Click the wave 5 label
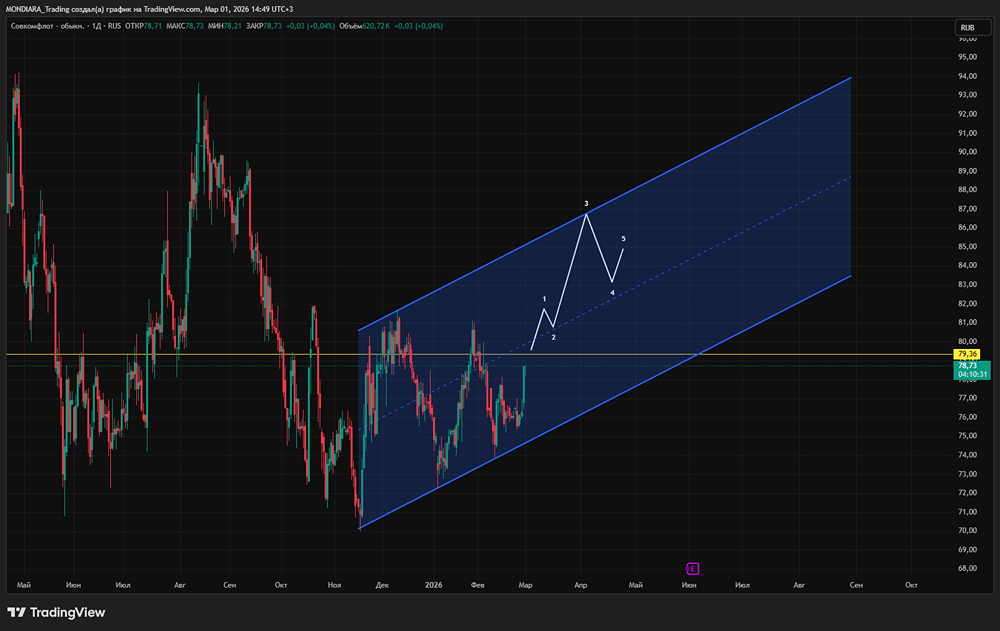This screenshot has height=631, width=1000. click(x=624, y=239)
